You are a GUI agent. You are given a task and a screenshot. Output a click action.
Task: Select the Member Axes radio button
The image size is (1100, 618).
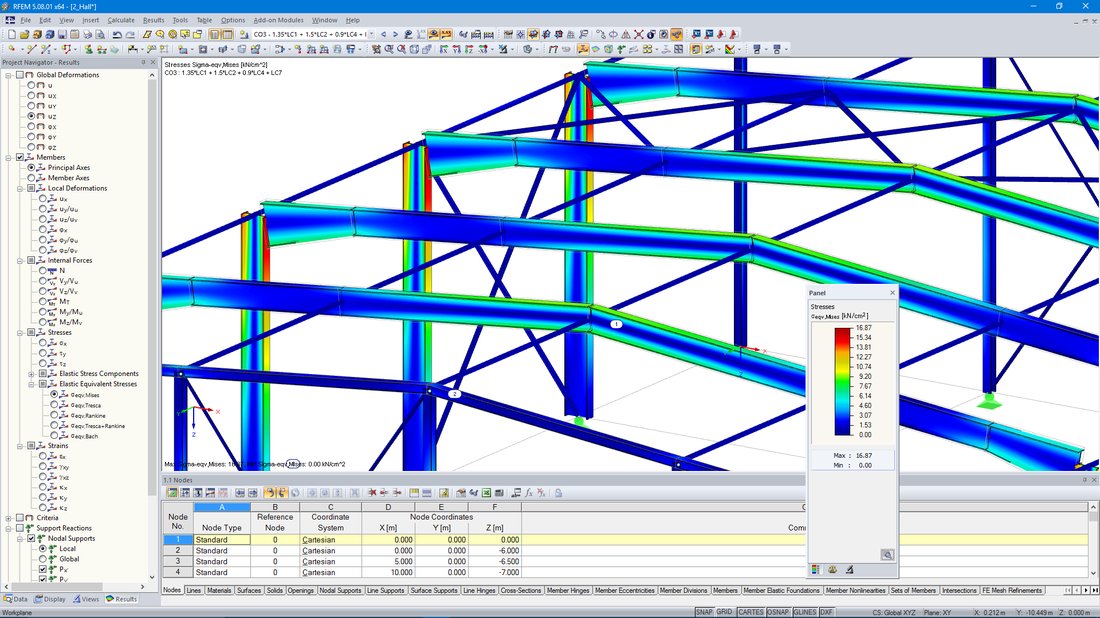point(31,178)
